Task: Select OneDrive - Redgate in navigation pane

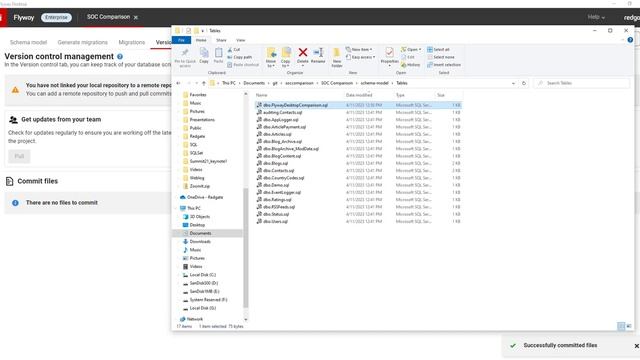Action: [205, 197]
